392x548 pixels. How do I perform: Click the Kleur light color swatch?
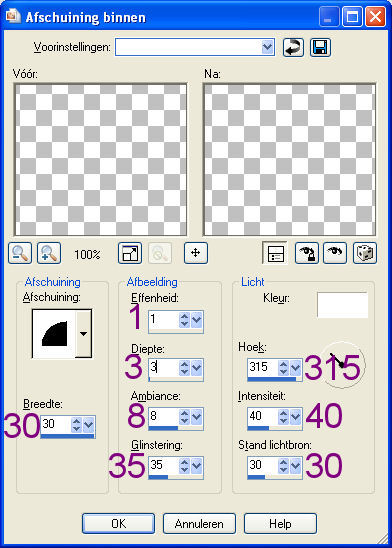click(342, 305)
